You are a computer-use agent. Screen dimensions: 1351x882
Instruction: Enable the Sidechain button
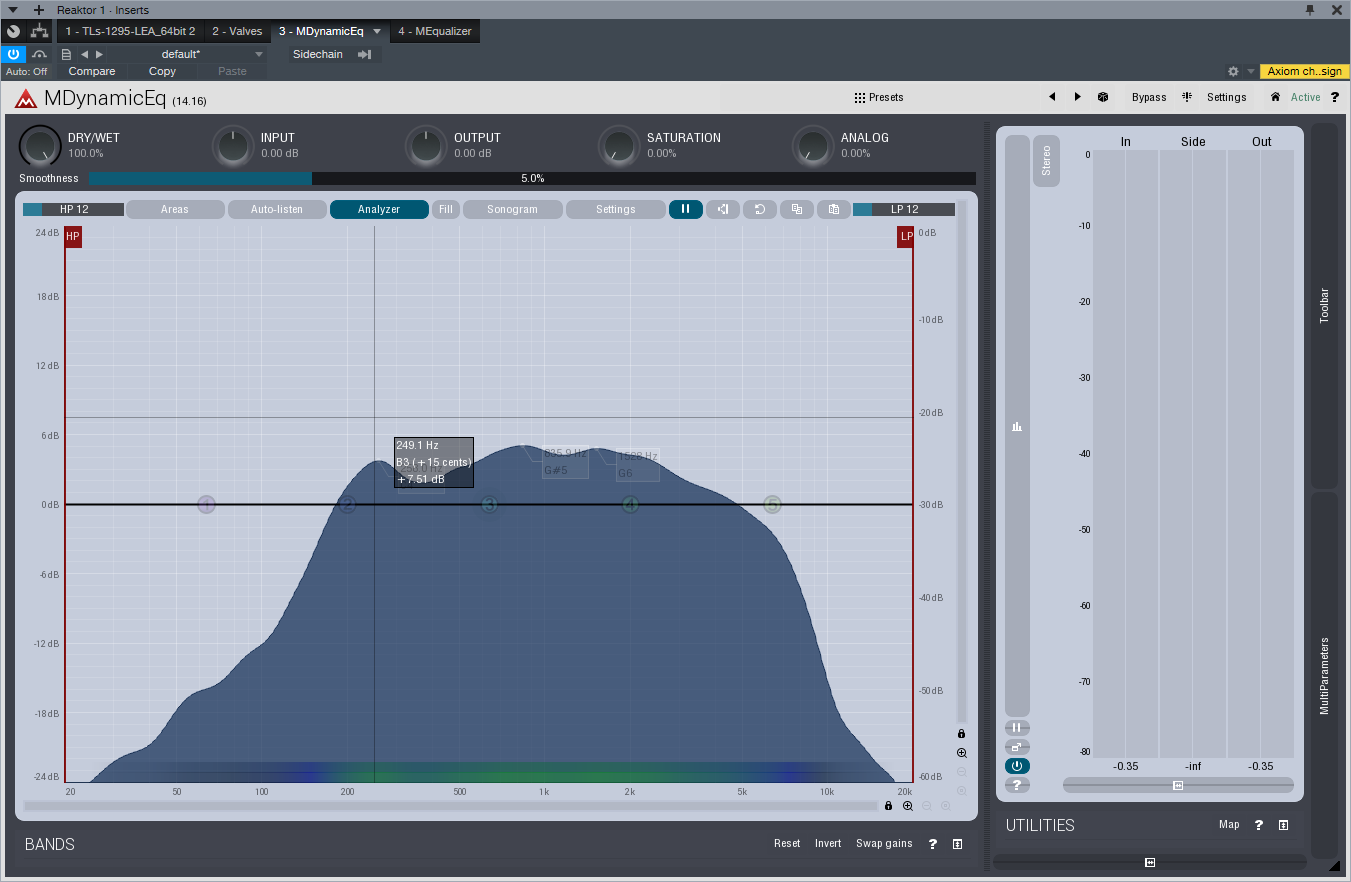click(x=317, y=54)
